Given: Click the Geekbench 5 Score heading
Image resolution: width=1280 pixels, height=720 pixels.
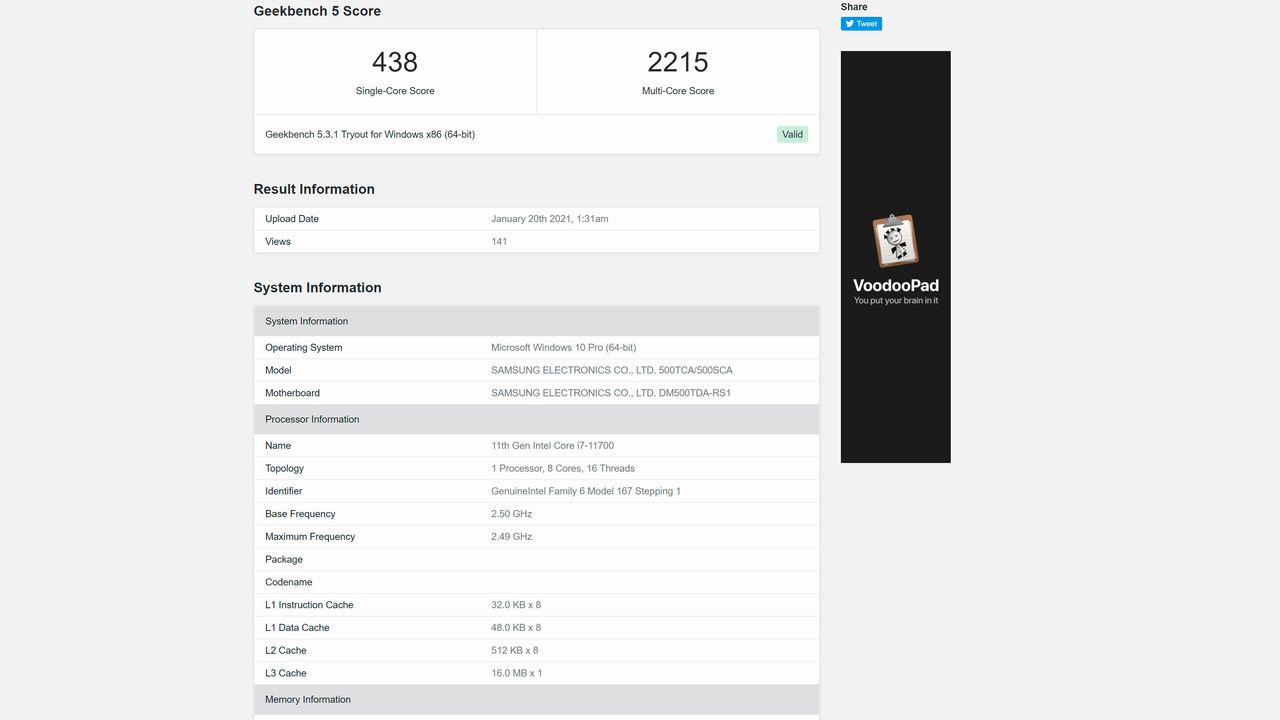Looking at the screenshot, I should pyautogui.click(x=317, y=11).
